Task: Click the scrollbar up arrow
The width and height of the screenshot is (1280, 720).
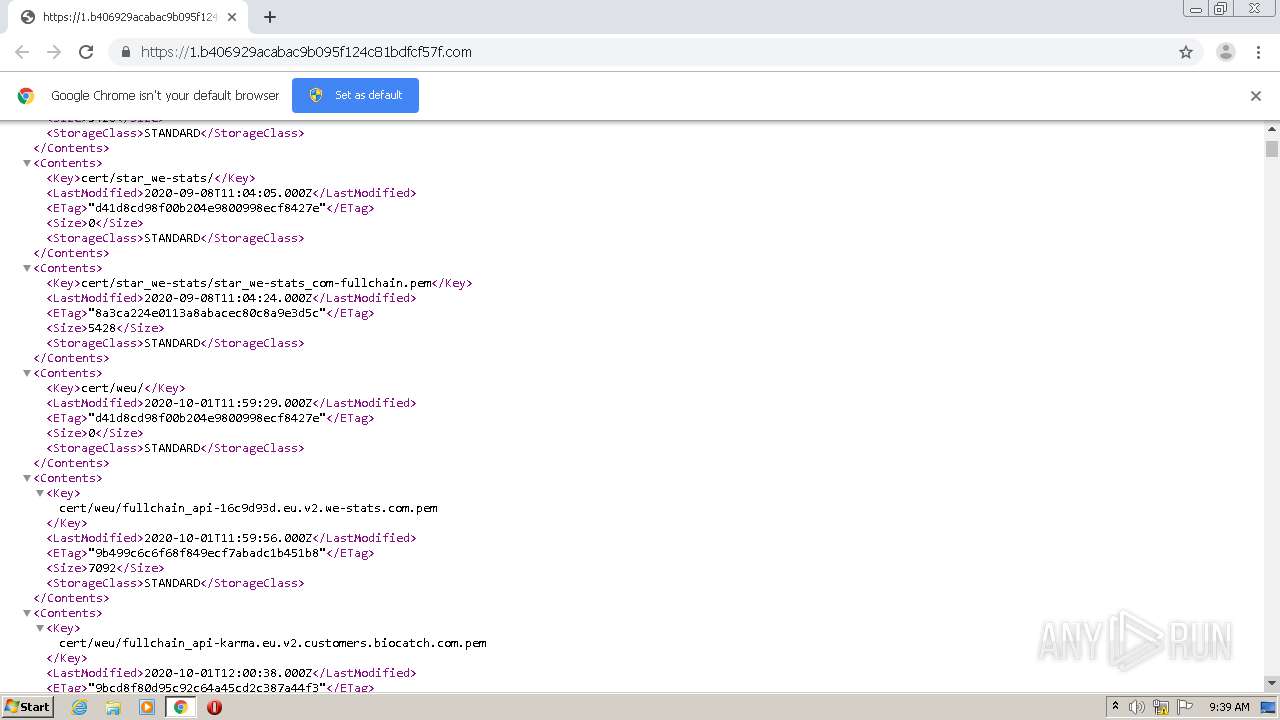Action: tap(1272, 129)
